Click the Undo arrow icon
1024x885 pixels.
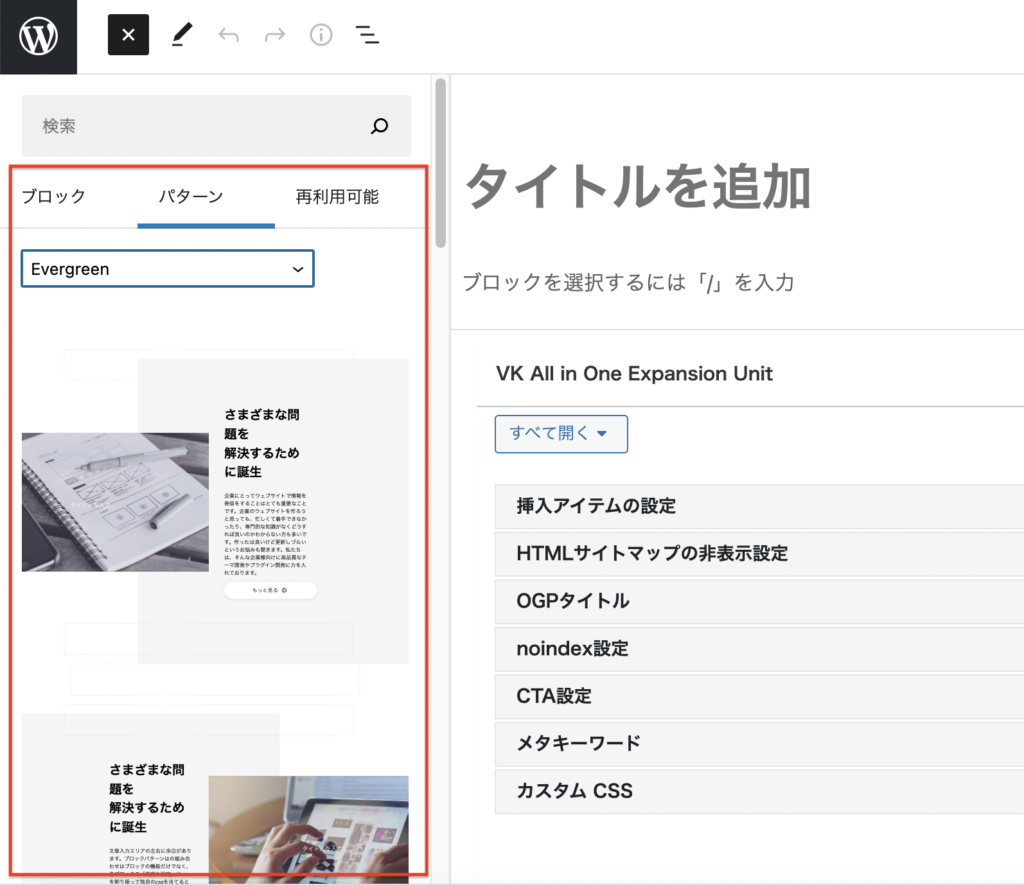pyautogui.click(x=229, y=36)
